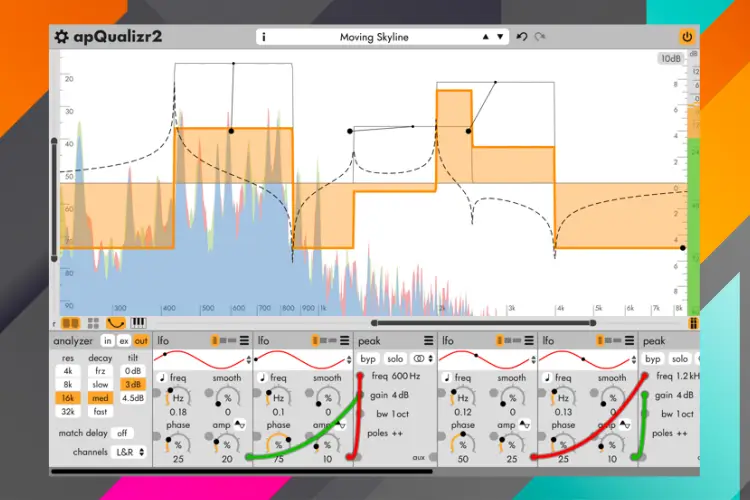
Task: Click the redo arrow icon
Action: click(540, 37)
